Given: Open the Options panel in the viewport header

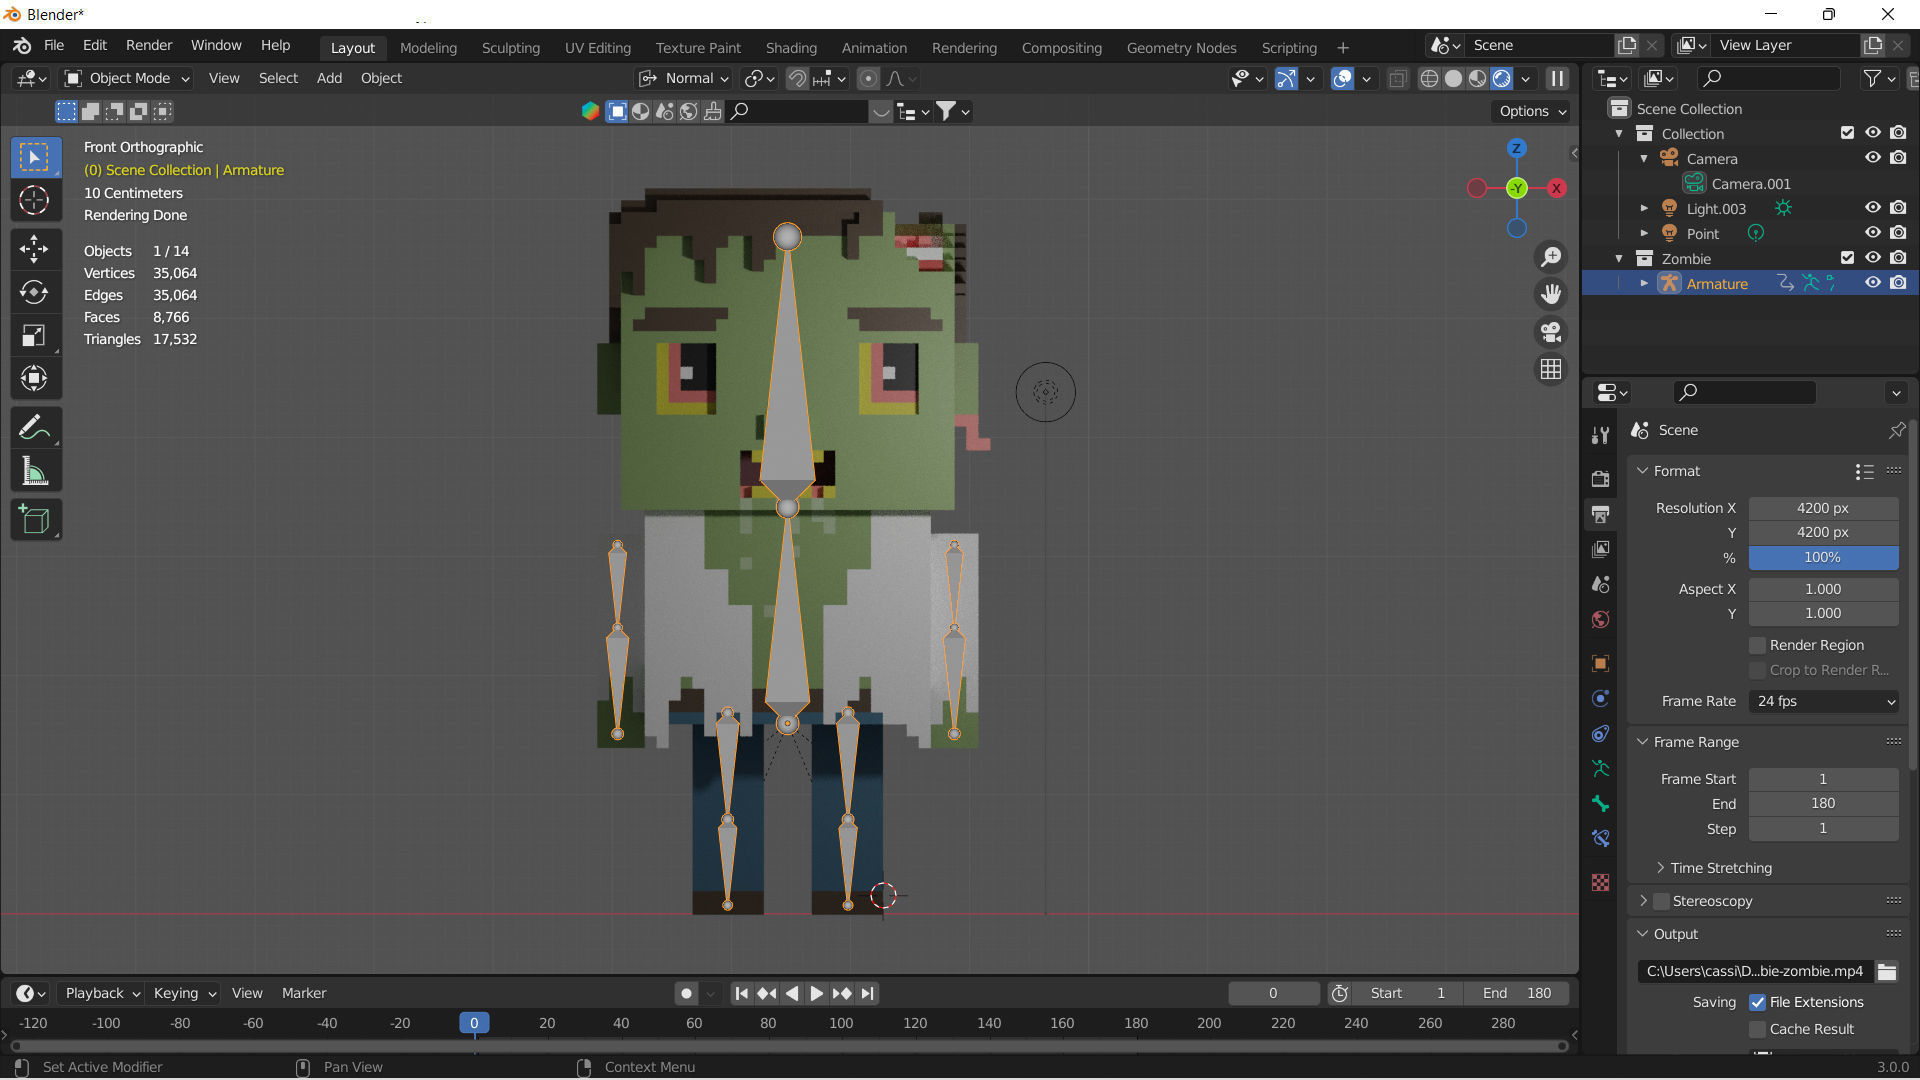Looking at the screenshot, I should point(1529,111).
